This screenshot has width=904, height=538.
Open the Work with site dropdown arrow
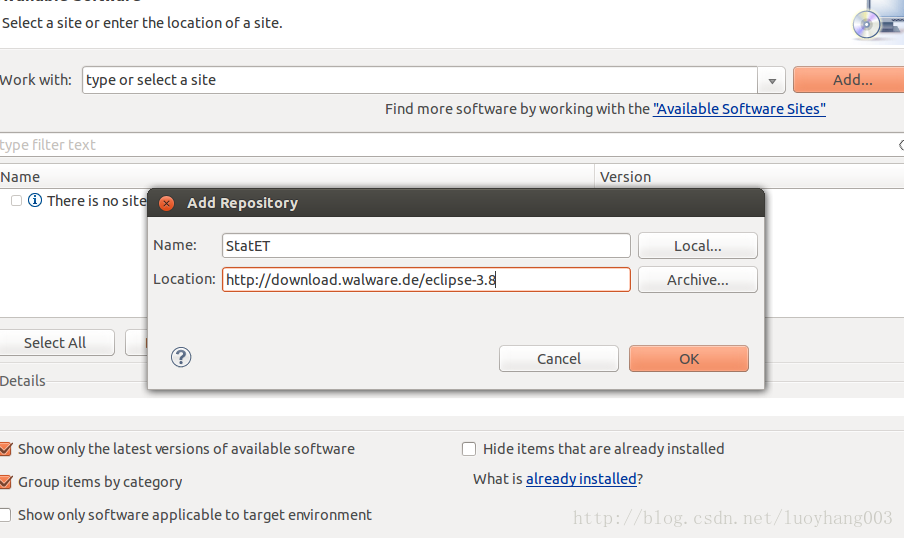coord(772,80)
